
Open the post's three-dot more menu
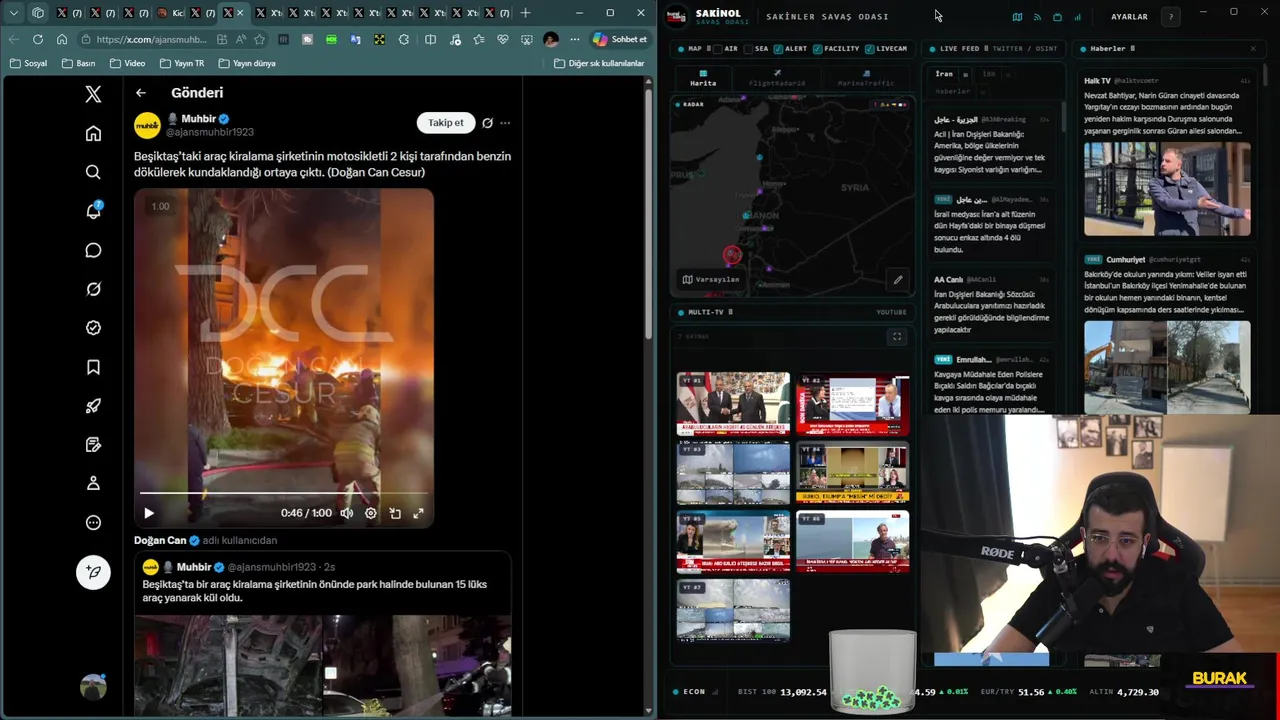(x=505, y=123)
